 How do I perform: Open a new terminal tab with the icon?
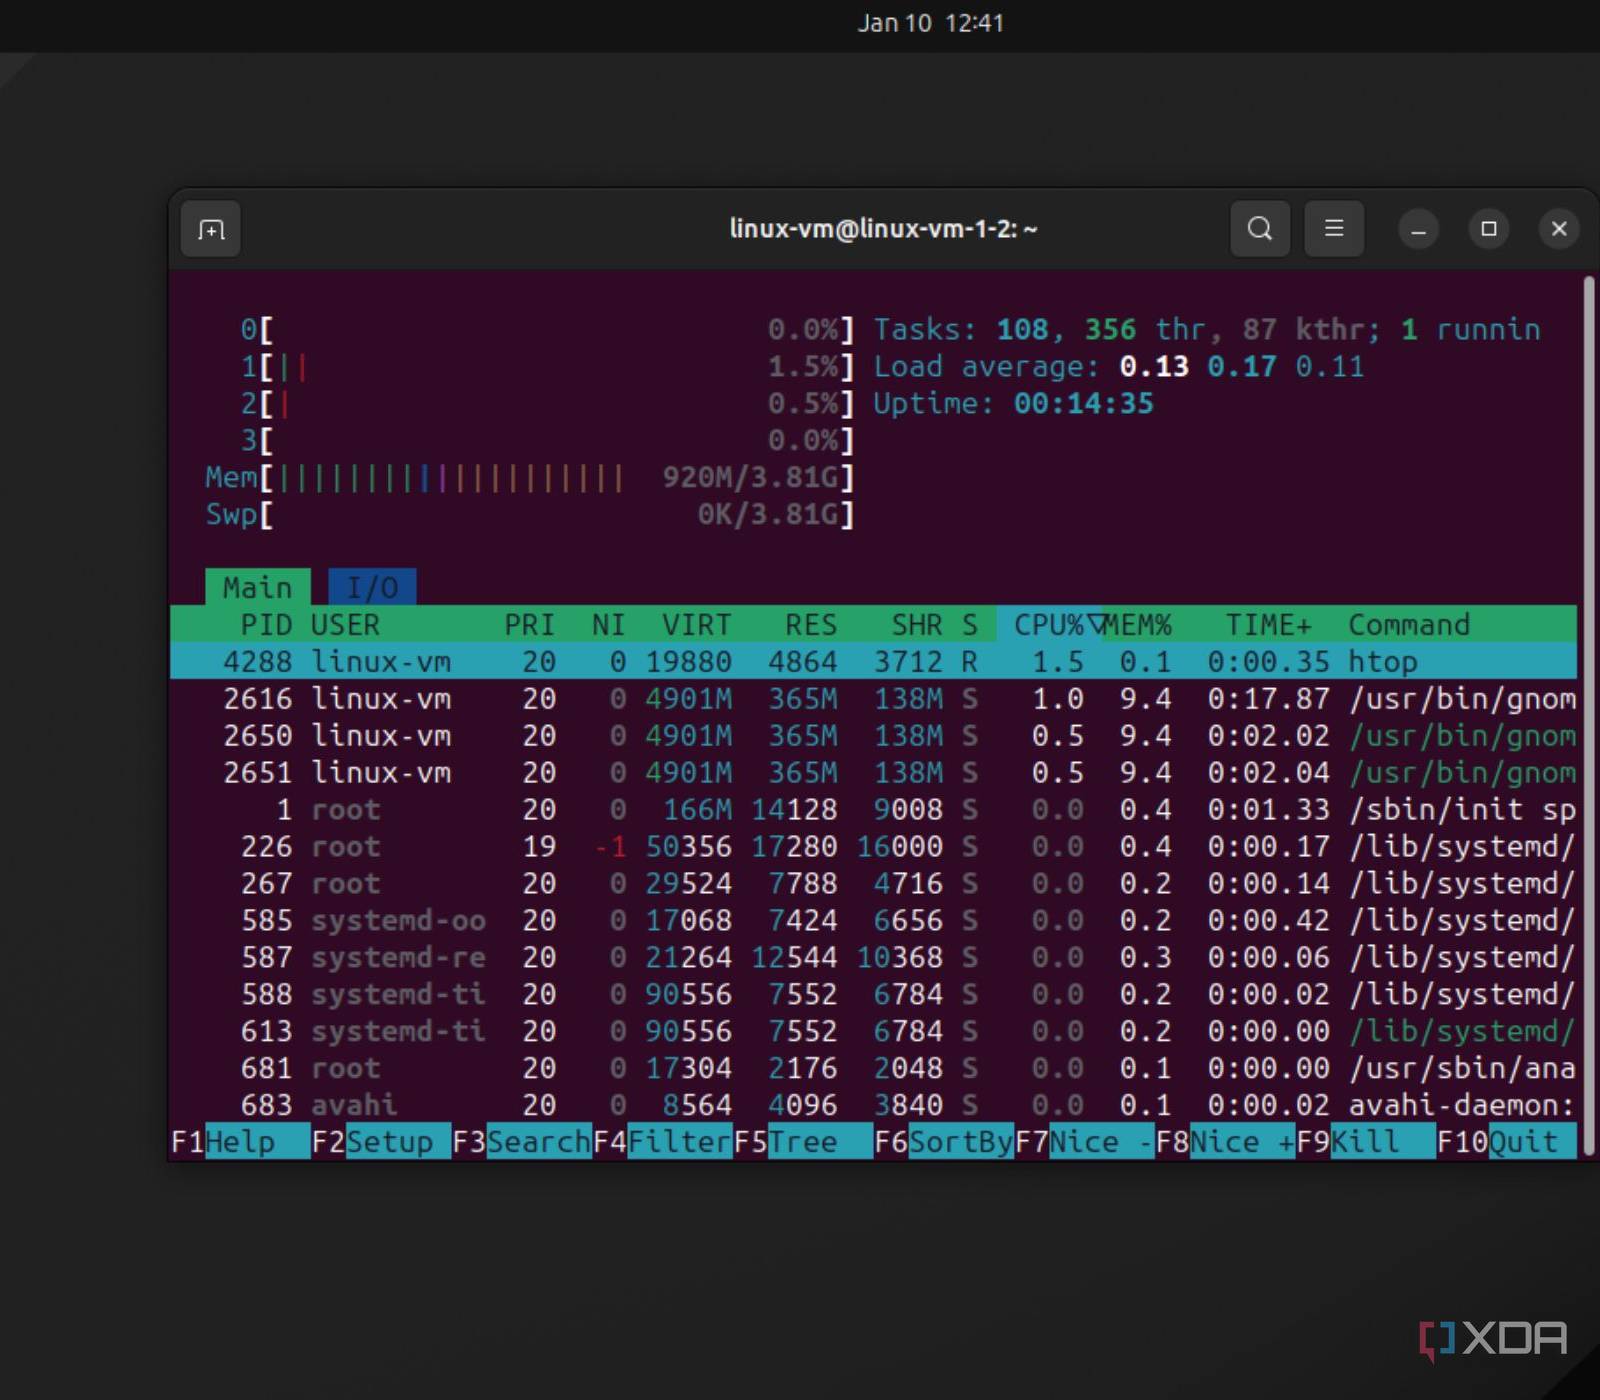211,230
